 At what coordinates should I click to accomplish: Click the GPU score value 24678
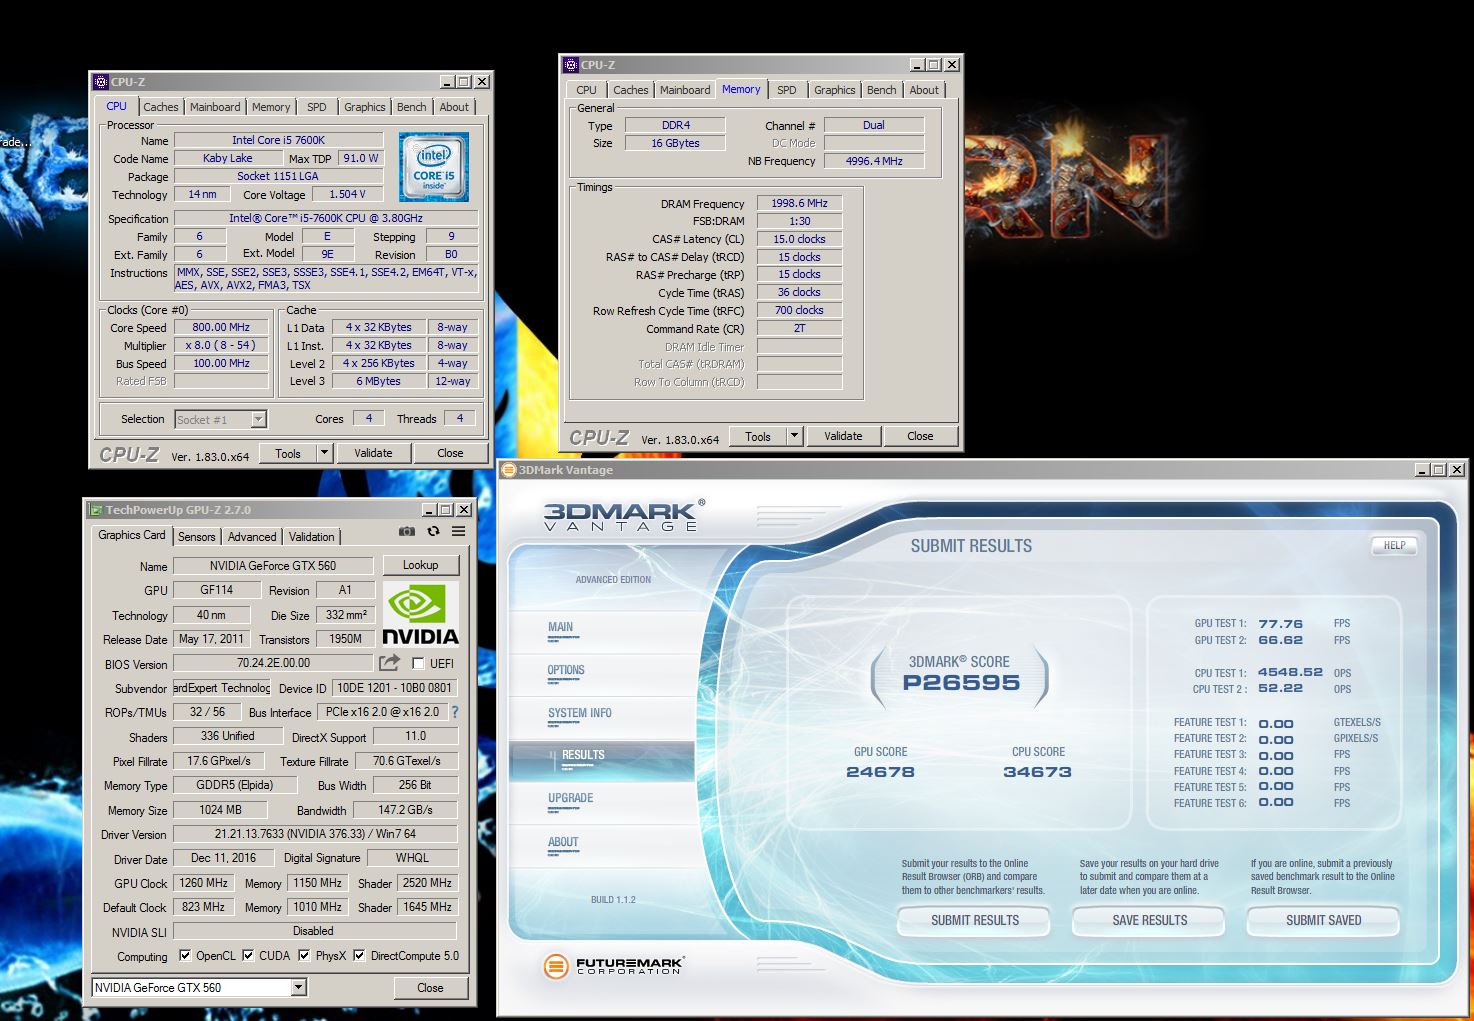tap(880, 772)
